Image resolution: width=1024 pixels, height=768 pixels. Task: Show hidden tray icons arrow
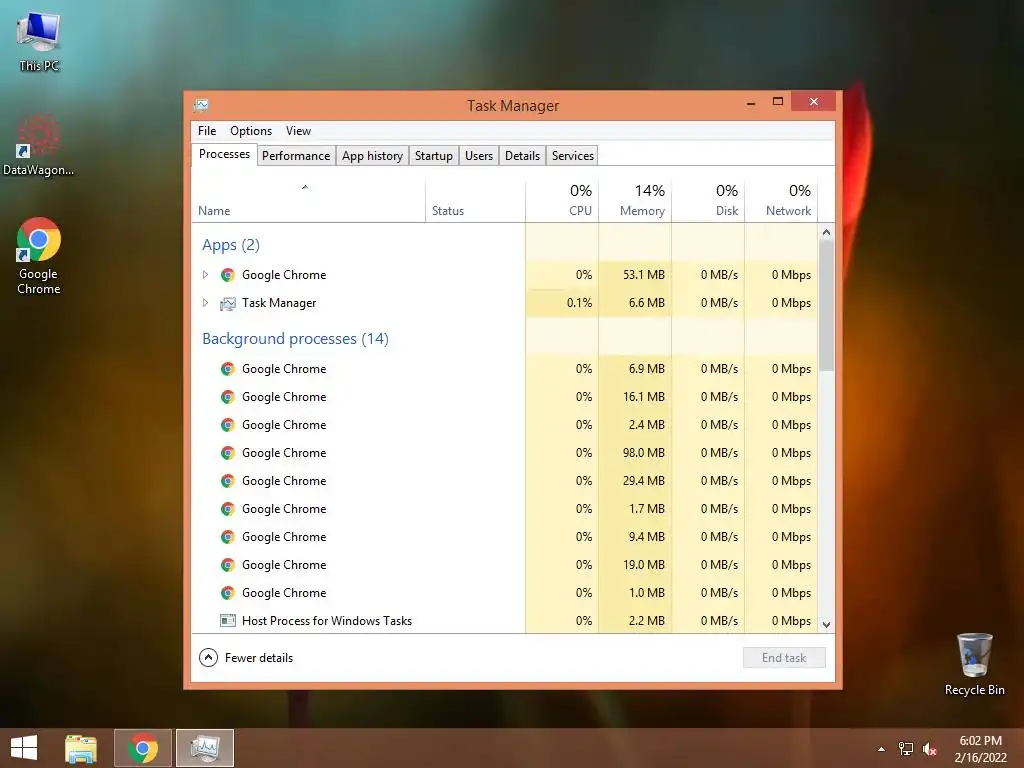click(882, 749)
